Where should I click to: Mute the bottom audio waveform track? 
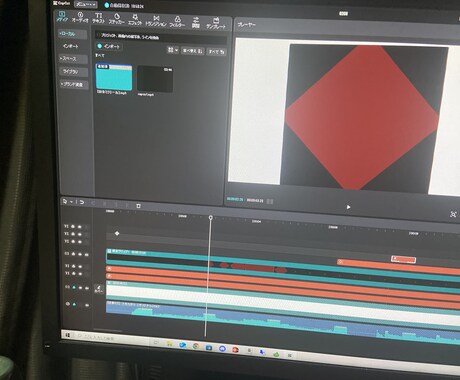tap(87, 305)
